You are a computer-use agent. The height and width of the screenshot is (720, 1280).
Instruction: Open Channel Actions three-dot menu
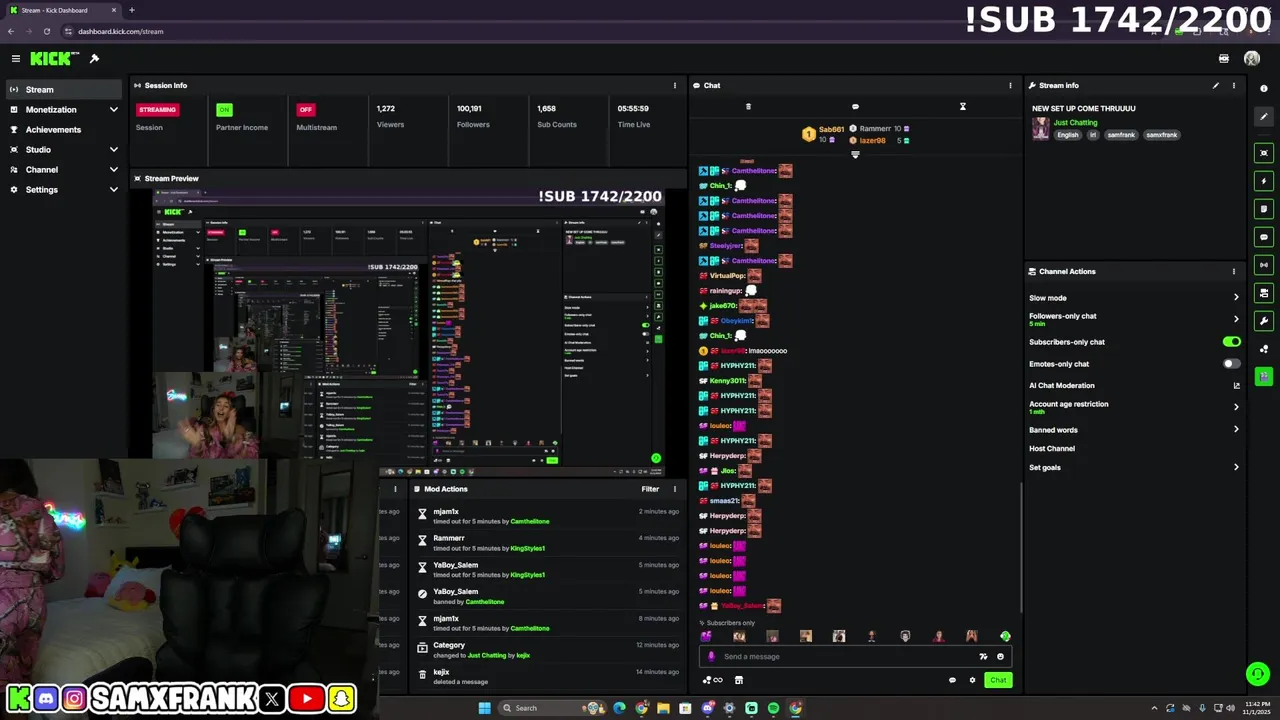pyautogui.click(x=1233, y=271)
